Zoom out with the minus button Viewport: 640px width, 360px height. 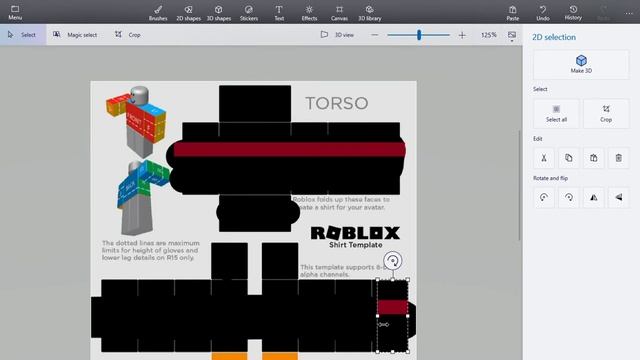375,35
